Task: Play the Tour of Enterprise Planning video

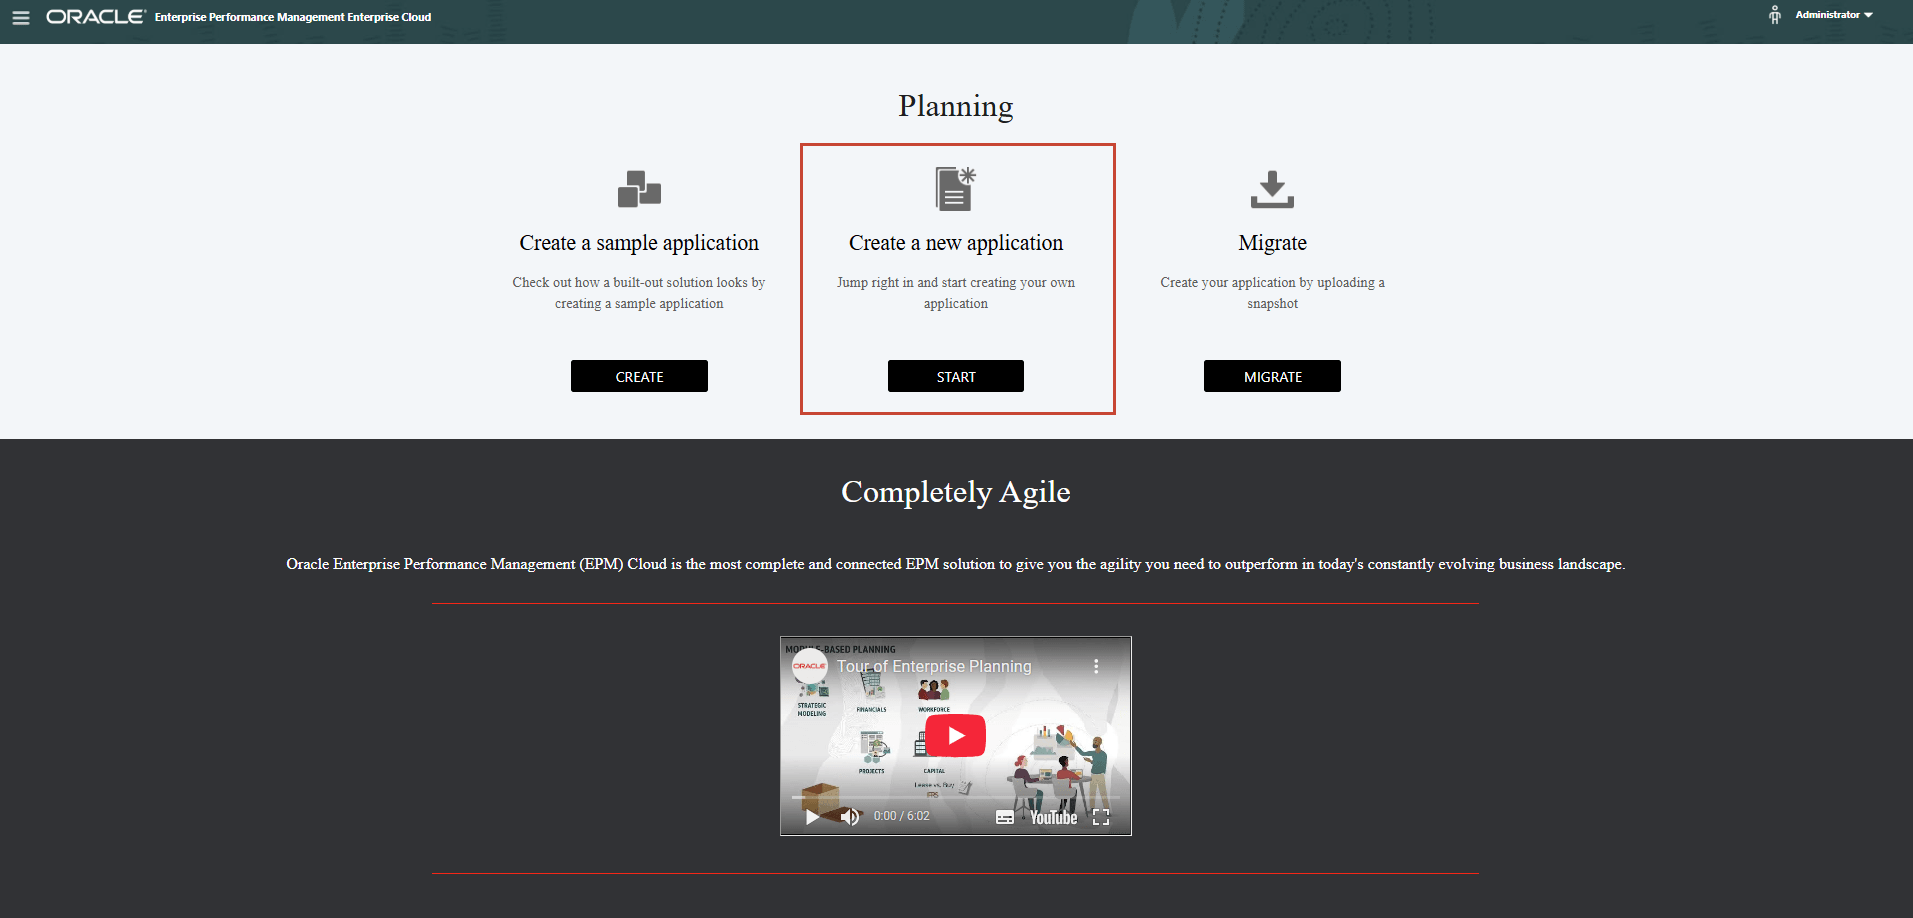Action: pos(955,735)
